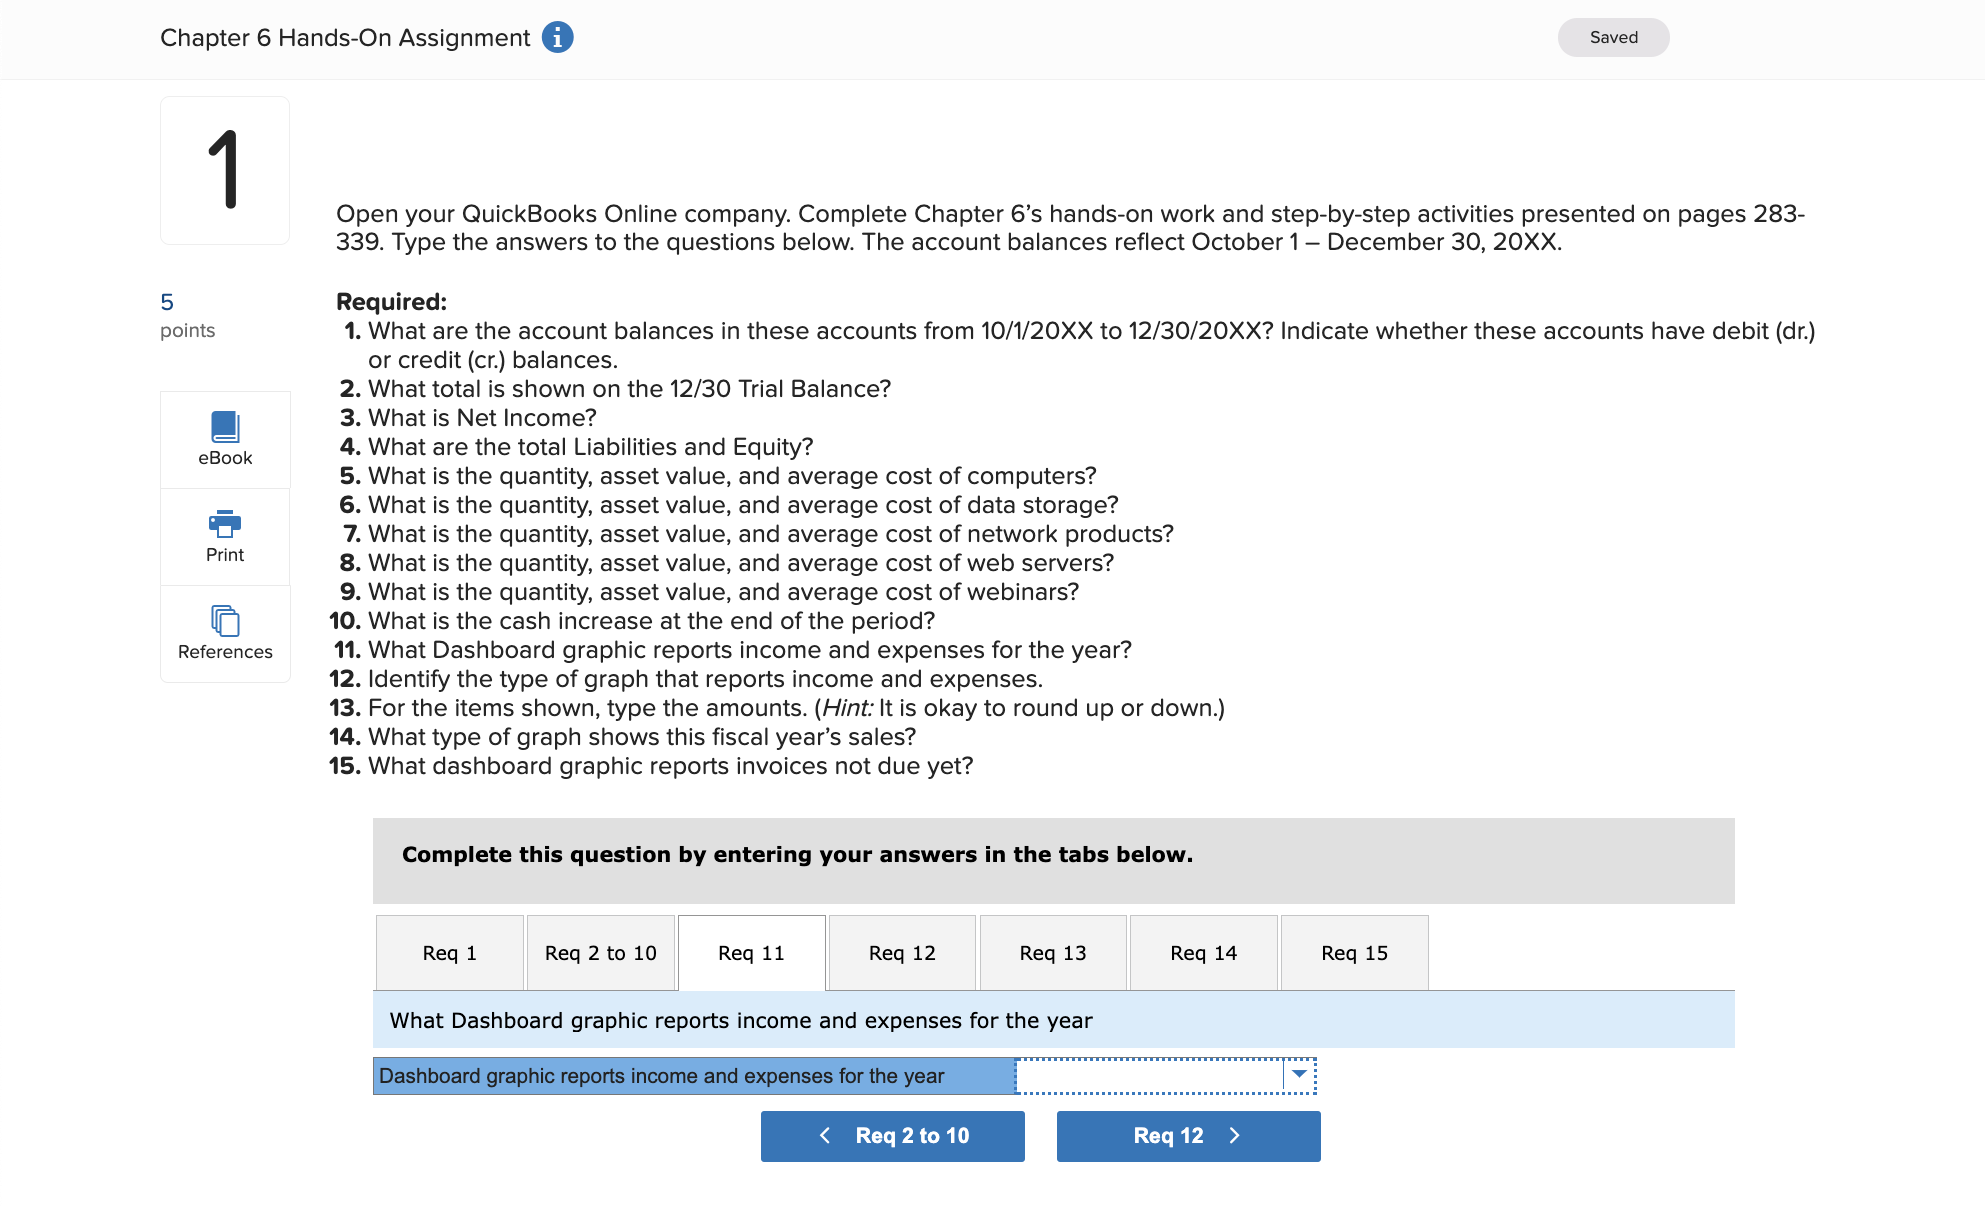1985x1206 pixels.
Task: Click question 12 about type of graph
Action: pyautogui.click(x=706, y=679)
